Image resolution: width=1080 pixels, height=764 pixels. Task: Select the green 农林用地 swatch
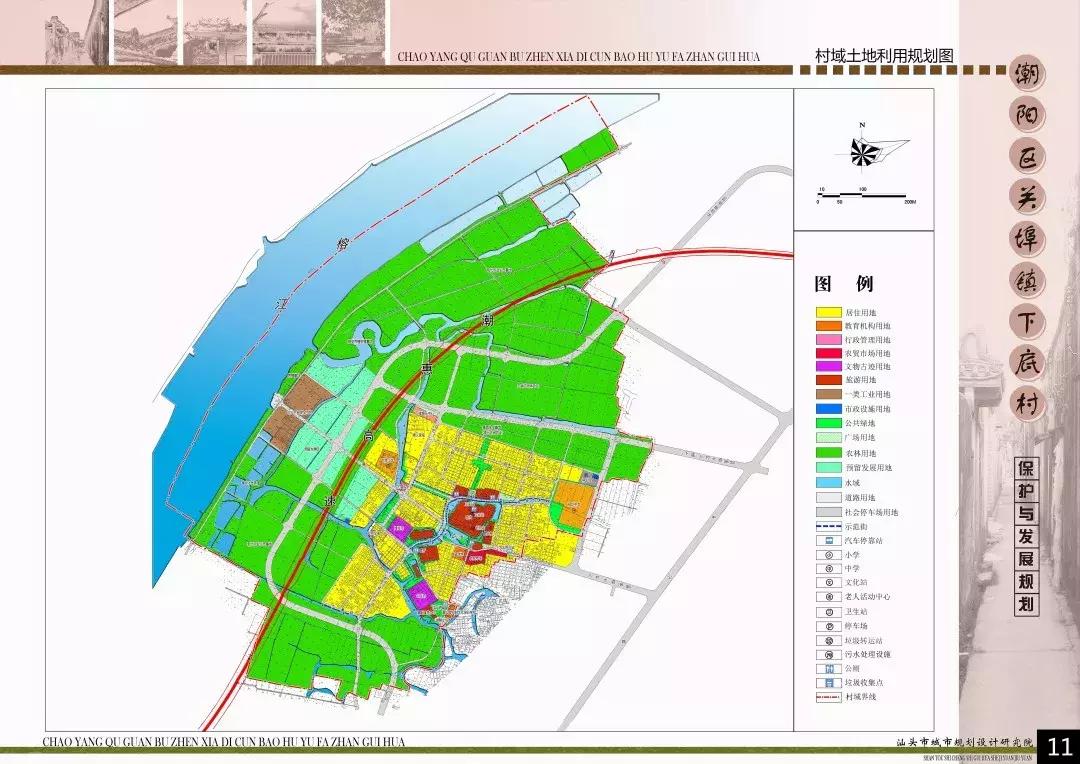(x=829, y=453)
